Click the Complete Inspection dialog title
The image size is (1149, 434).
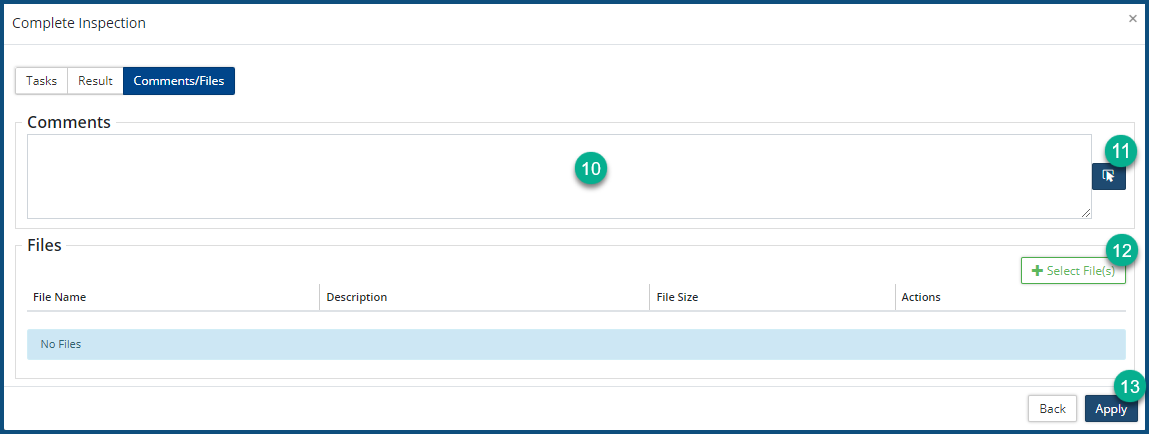click(x=78, y=22)
